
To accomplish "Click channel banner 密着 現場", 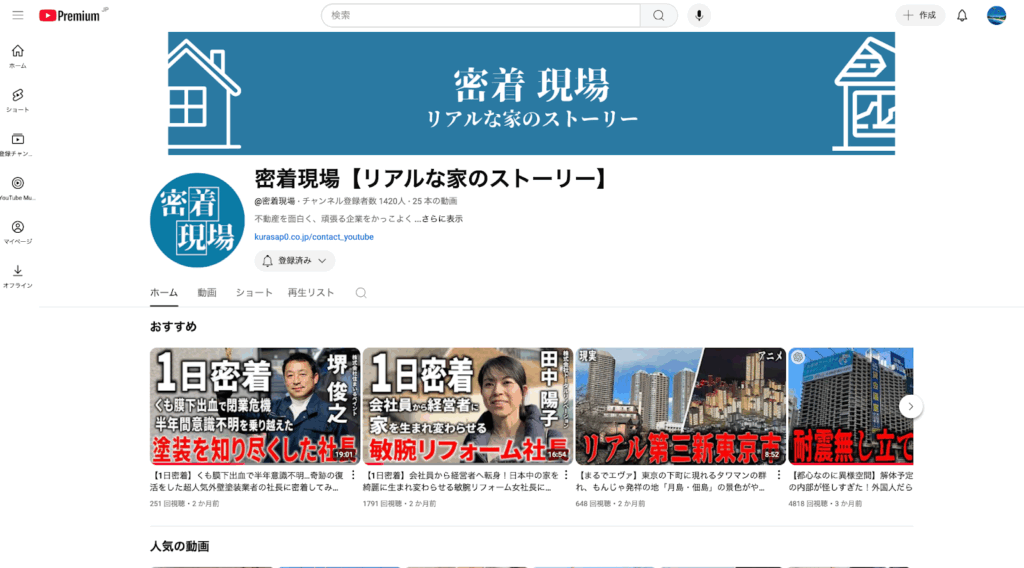I will [x=532, y=93].
